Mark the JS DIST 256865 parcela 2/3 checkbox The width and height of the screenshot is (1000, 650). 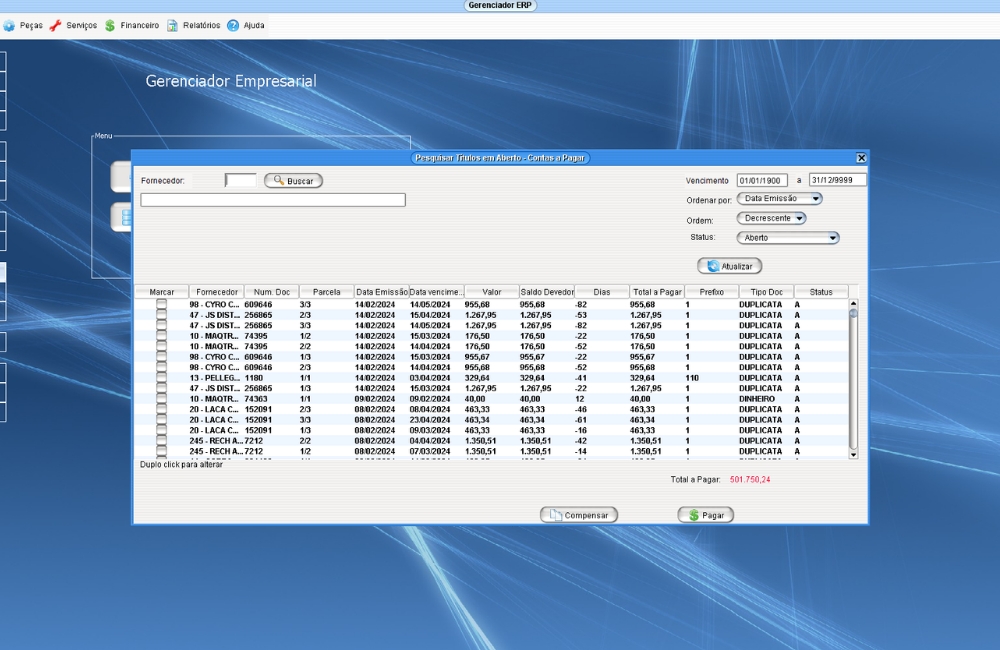point(161,315)
